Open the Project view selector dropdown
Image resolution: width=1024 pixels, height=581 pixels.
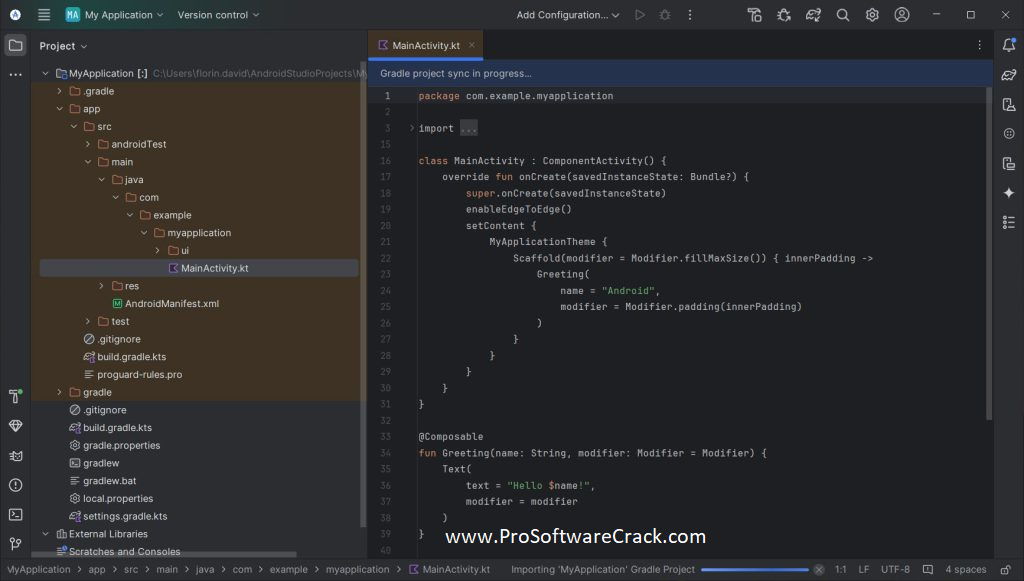[x=63, y=46]
